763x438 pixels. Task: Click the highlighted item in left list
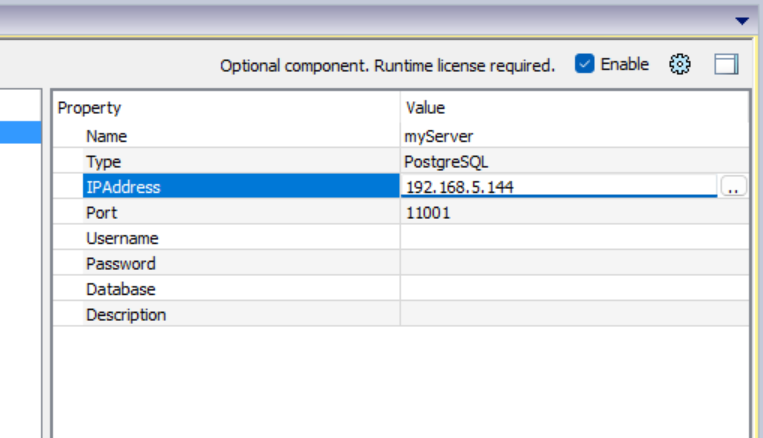pyautogui.click(x=20, y=132)
